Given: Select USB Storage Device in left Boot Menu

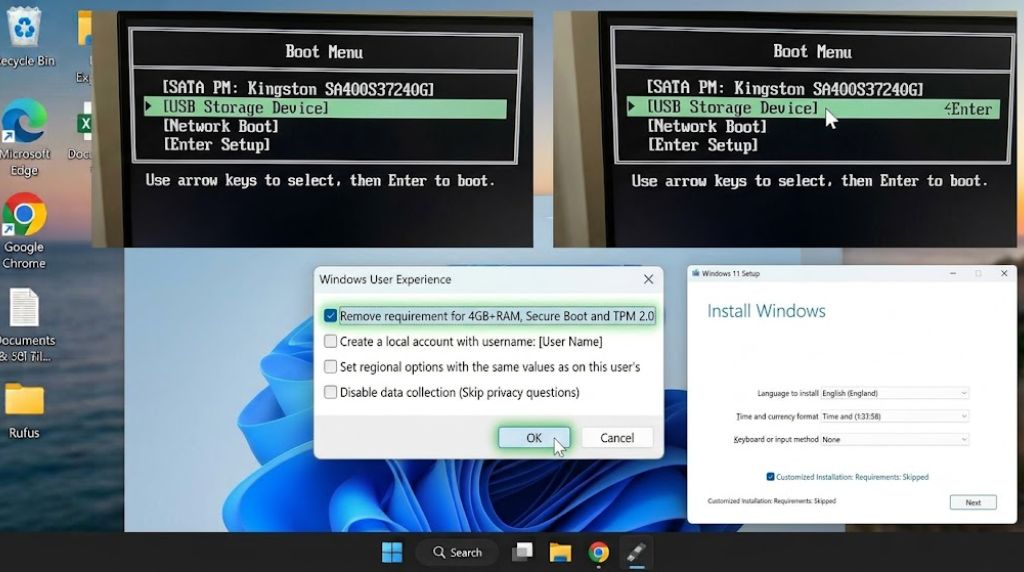Looking at the screenshot, I should click(x=325, y=108).
